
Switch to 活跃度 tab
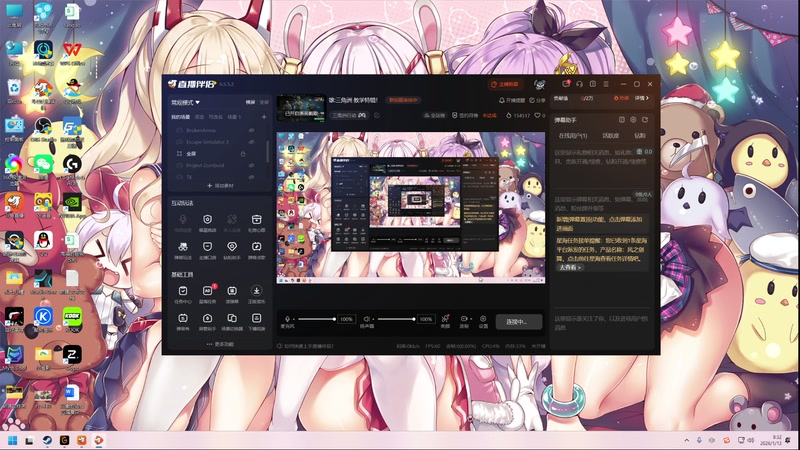pos(610,136)
